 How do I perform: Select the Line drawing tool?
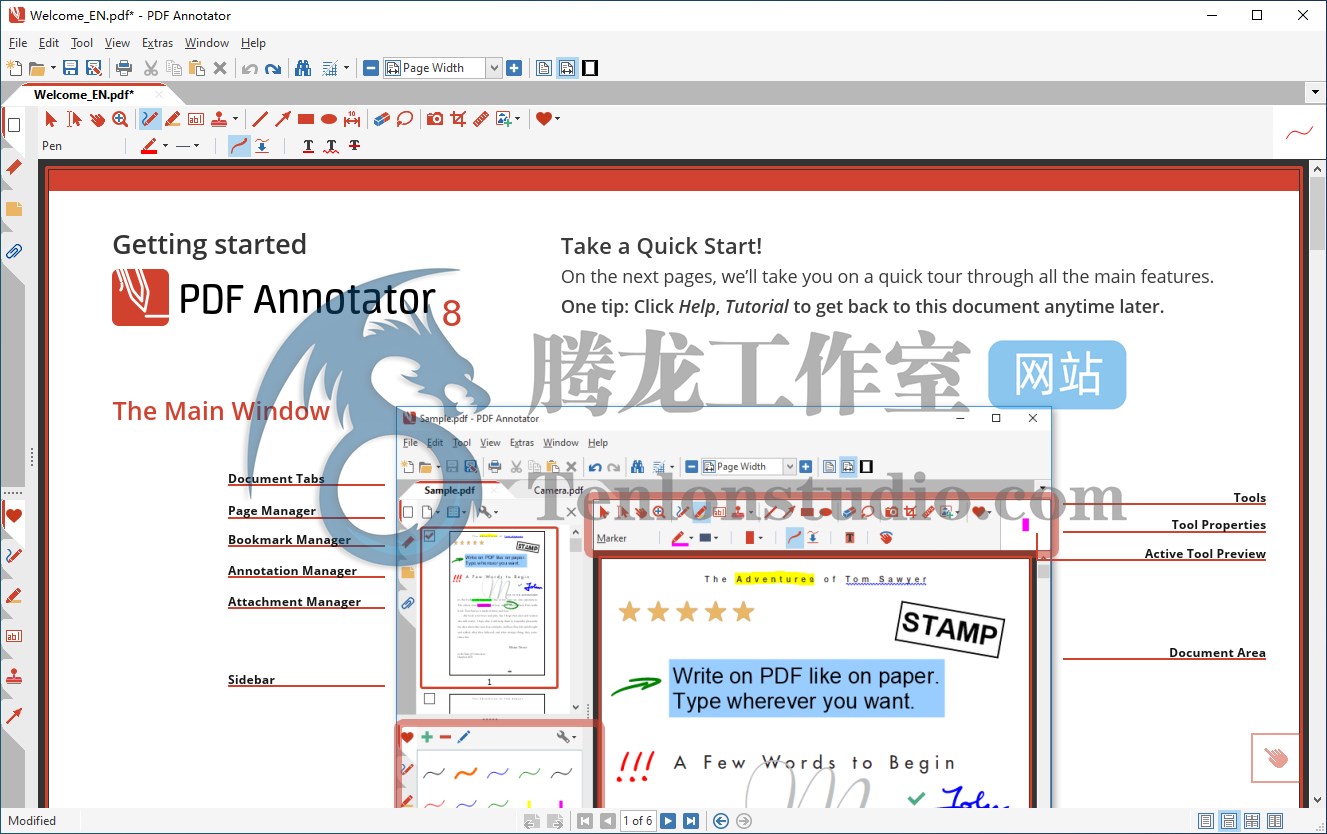pyautogui.click(x=260, y=119)
